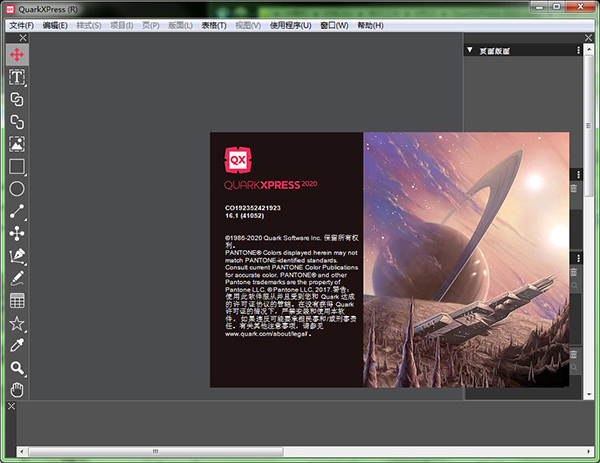The height and width of the screenshot is (463, 600).
Task: Select the Pan hand tool
Action: (x=17, y=390)
